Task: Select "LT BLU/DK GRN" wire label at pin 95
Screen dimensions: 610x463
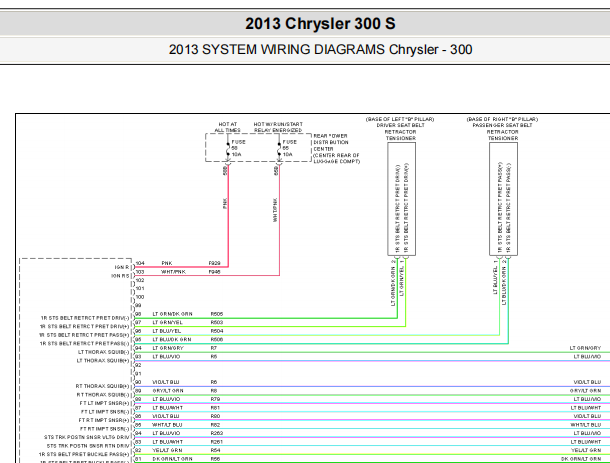Action: 172,340
